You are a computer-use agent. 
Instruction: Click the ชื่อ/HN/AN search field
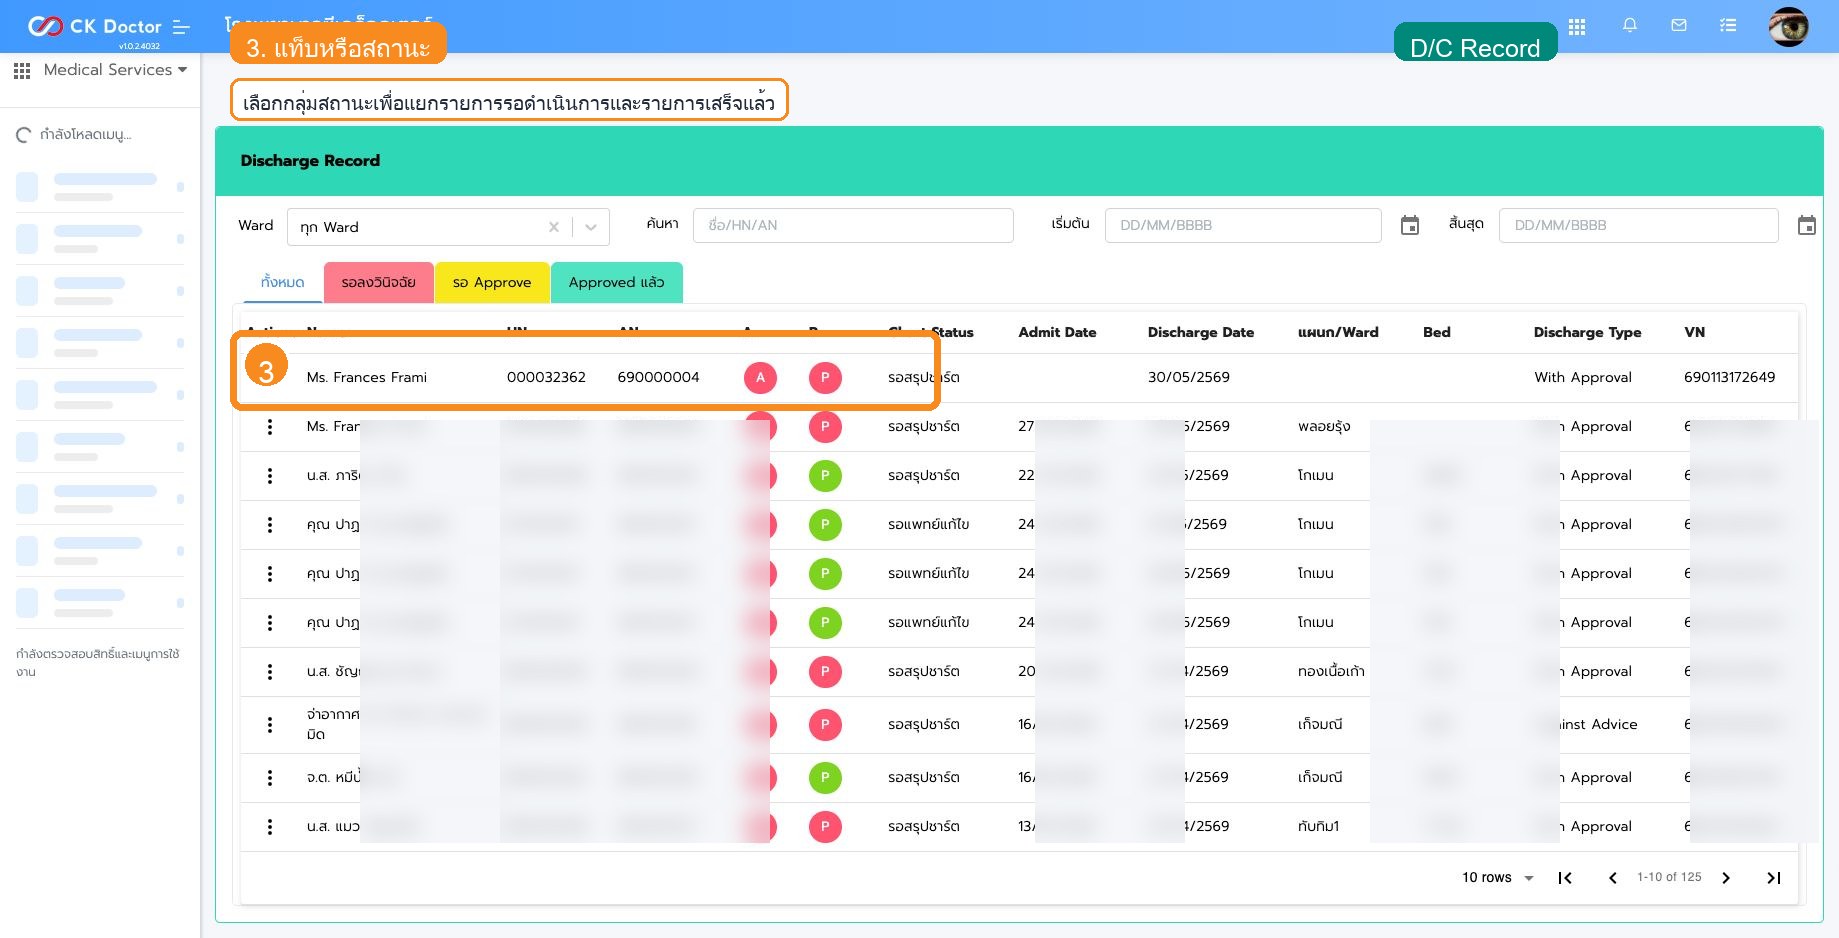click(x=853, y=225)
